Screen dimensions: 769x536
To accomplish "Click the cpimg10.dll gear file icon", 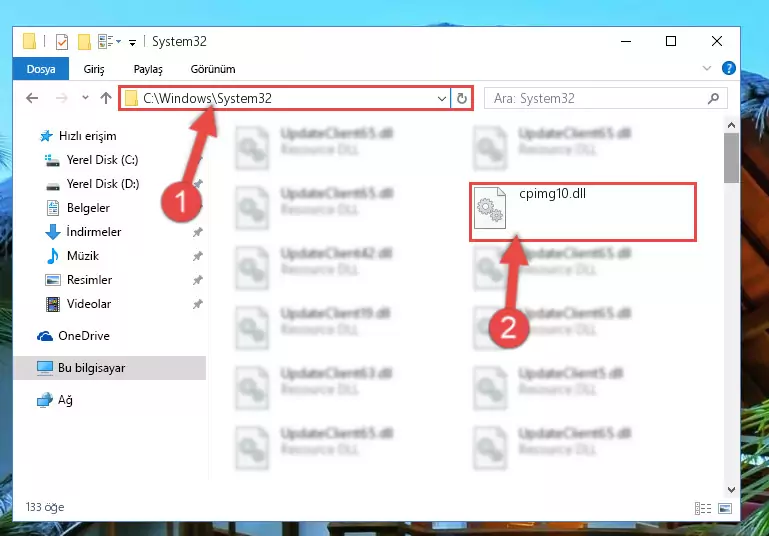I will tap(489, 208).
